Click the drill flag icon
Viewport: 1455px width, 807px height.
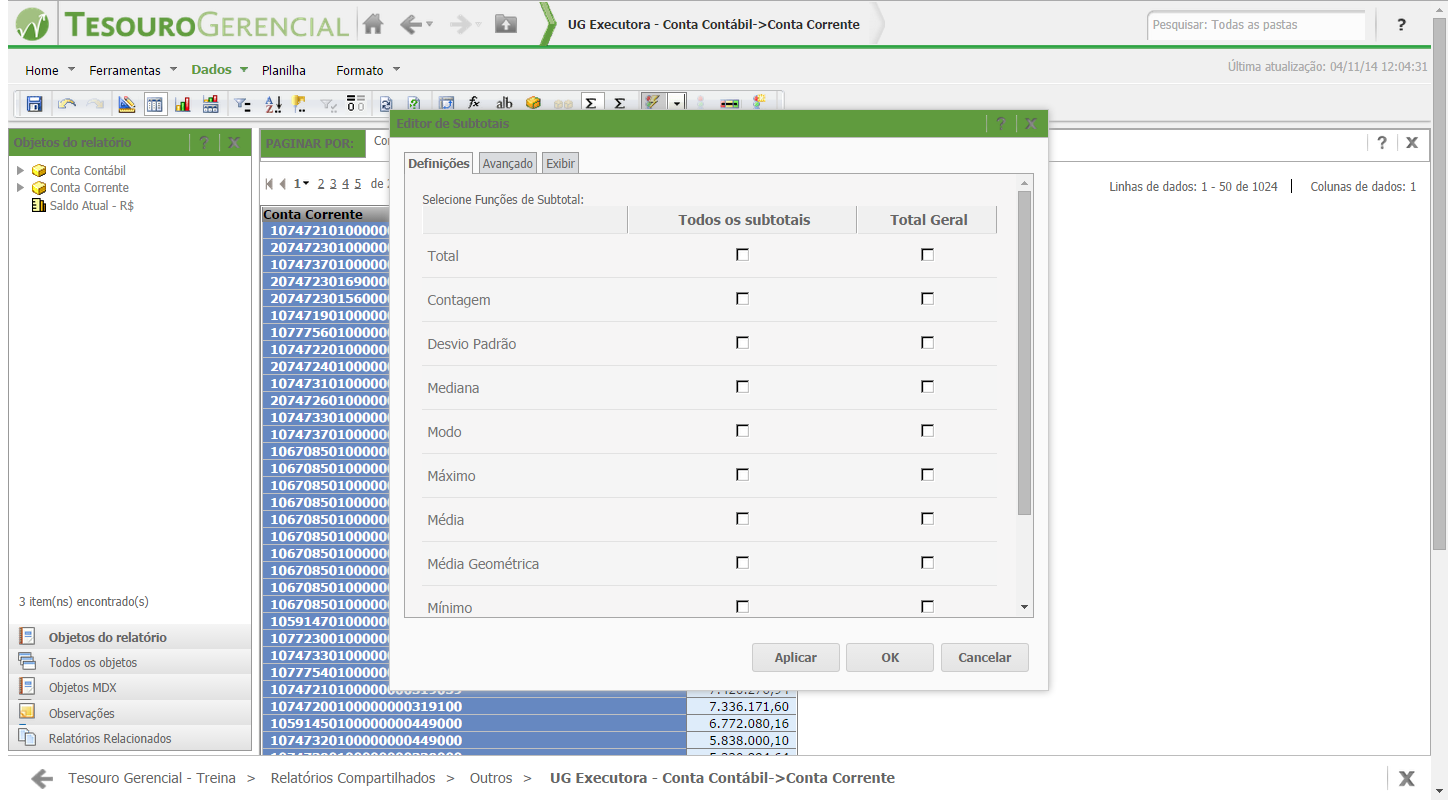[x=300, y=103]
